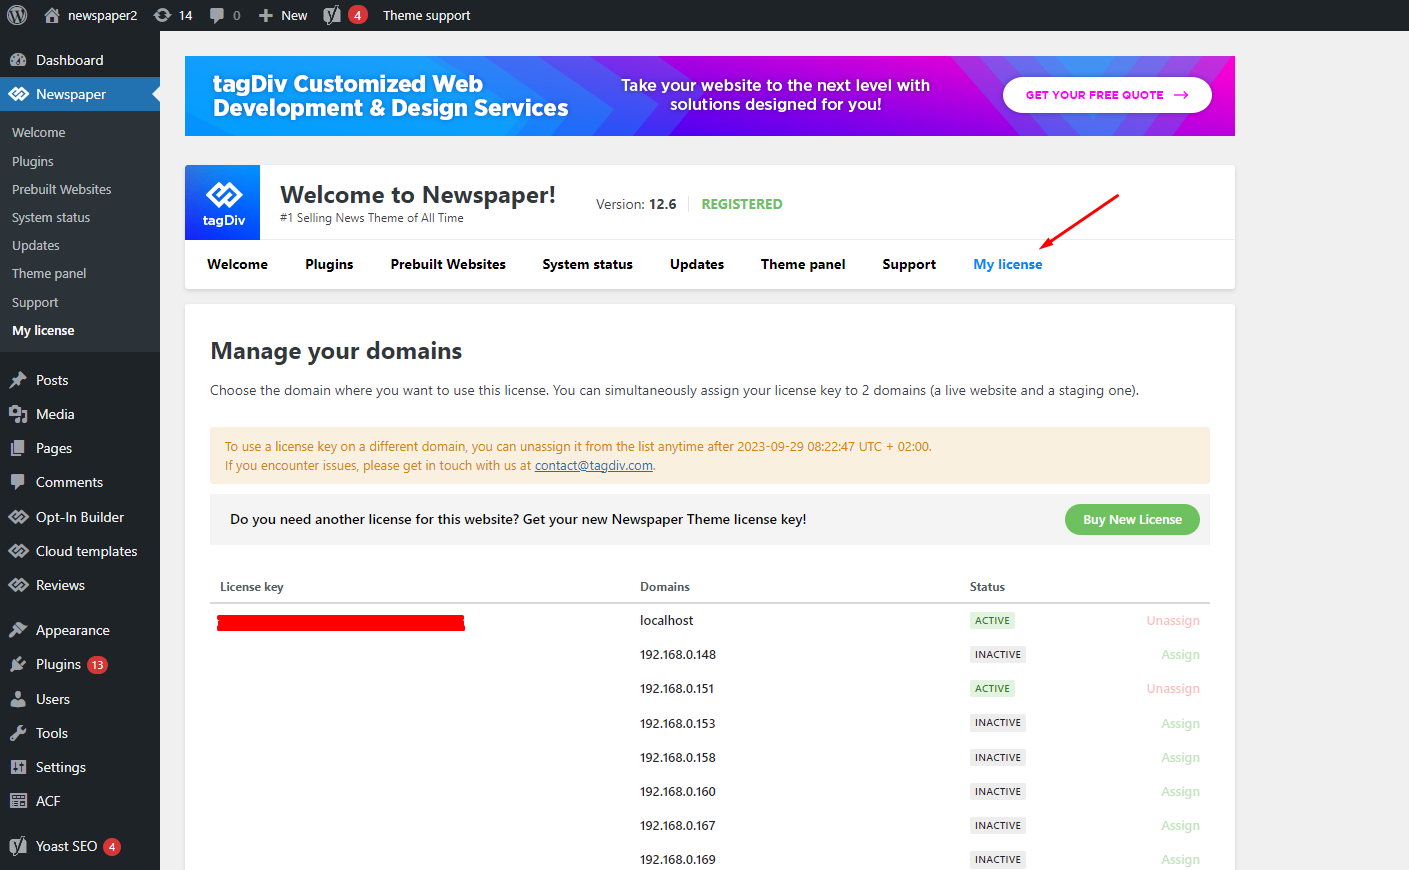This screenshot has height=870, width=1409.
Task: Open Support in sidebar submenu
Action: coord(35,302)
